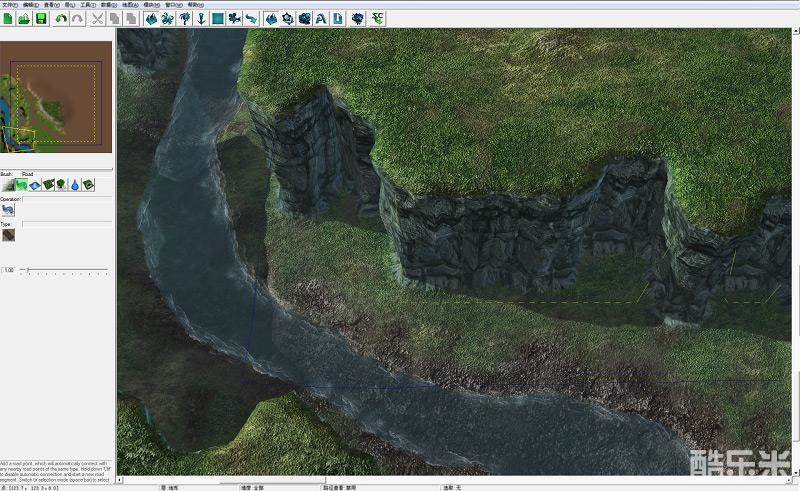
Task: Undo the last action via the toolbar arrow
Action: tap(61, 18)
